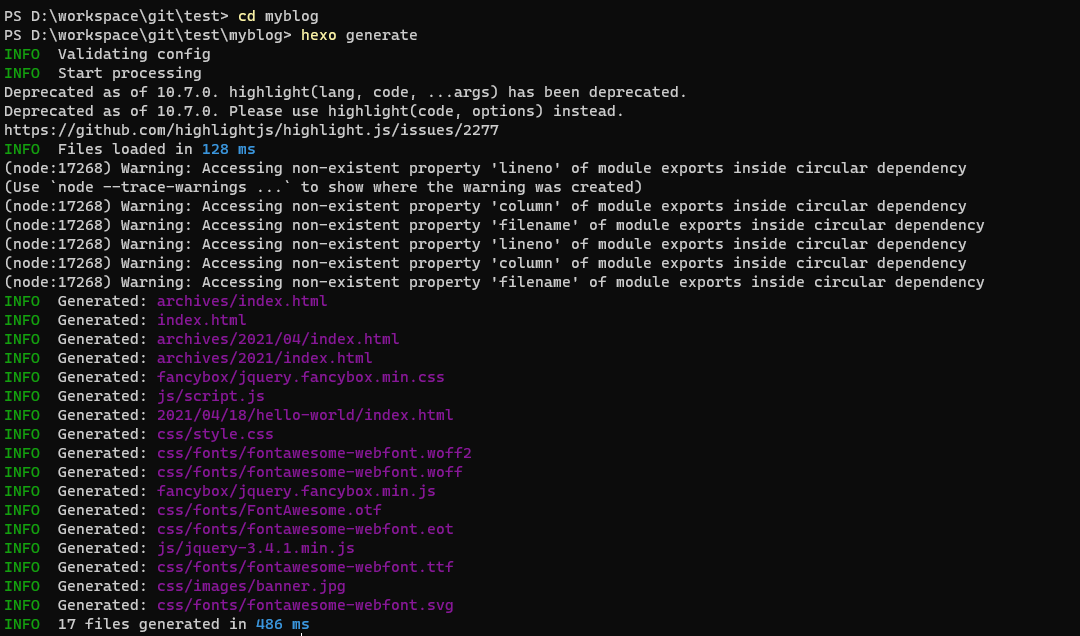Click the archives/2021/04/index.html path
This screenshot has height=636, width=1080.
click(x=278, y=339)
